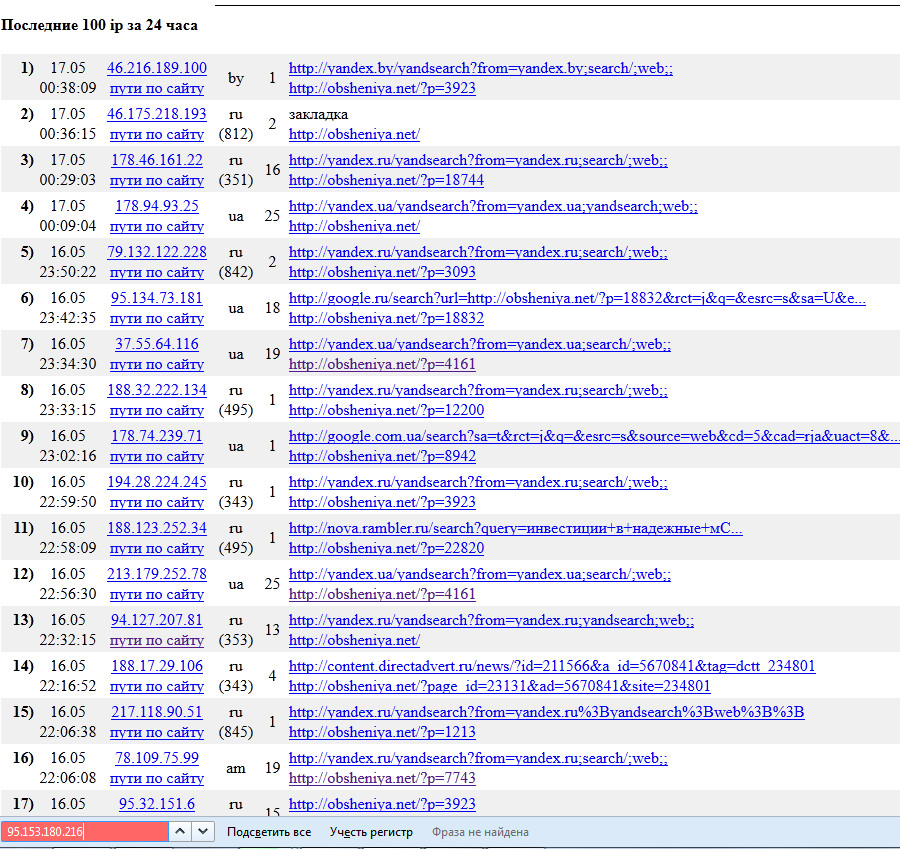The height and width of the screenshot is (849, 900).
Task: Toggle 'Учесть регистр' case option
Action: [x=371, y=832]
